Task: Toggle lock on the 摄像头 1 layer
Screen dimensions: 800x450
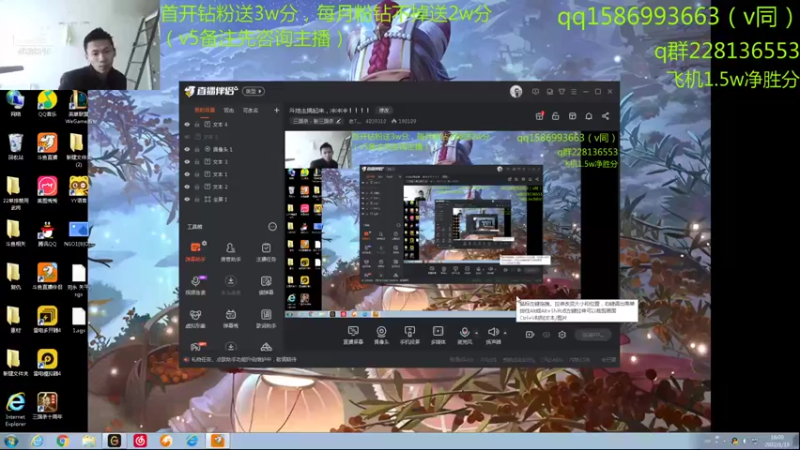Action: [197, 149]
